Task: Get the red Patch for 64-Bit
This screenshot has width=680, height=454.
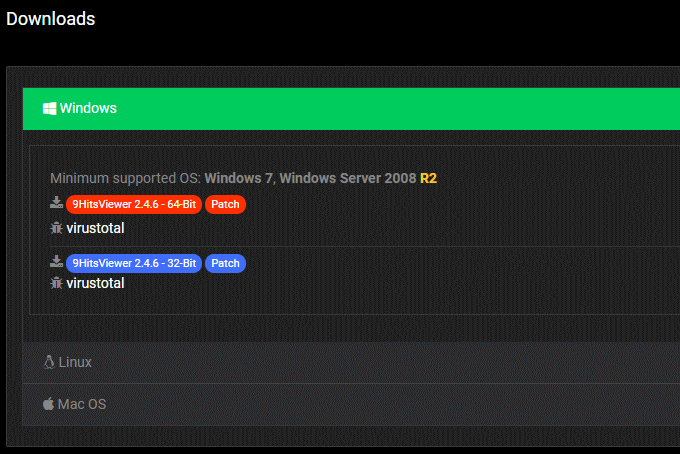Action: (226, 204)
